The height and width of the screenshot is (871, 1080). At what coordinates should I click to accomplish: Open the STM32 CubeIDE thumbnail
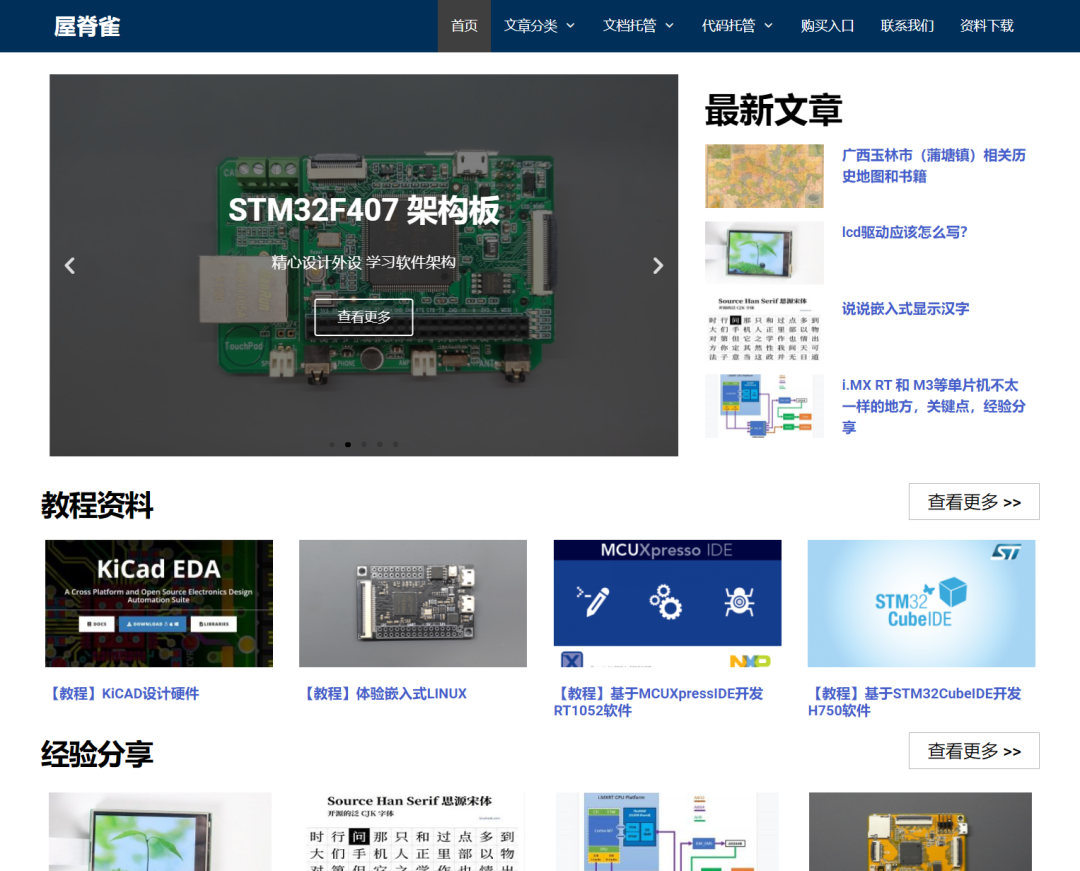pos(922,603)
